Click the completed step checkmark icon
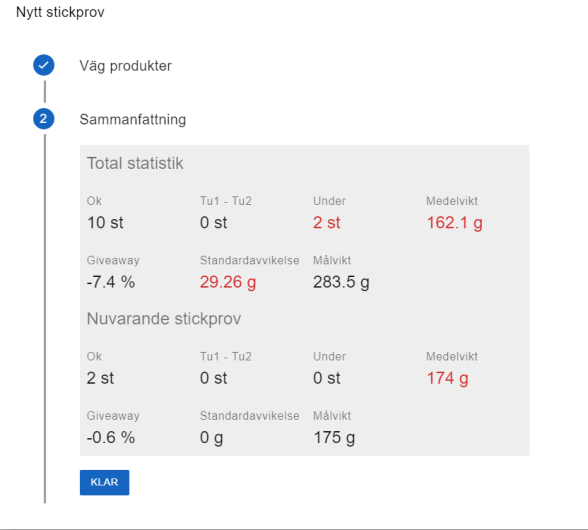Screen dimensions: 588x530 44,65
